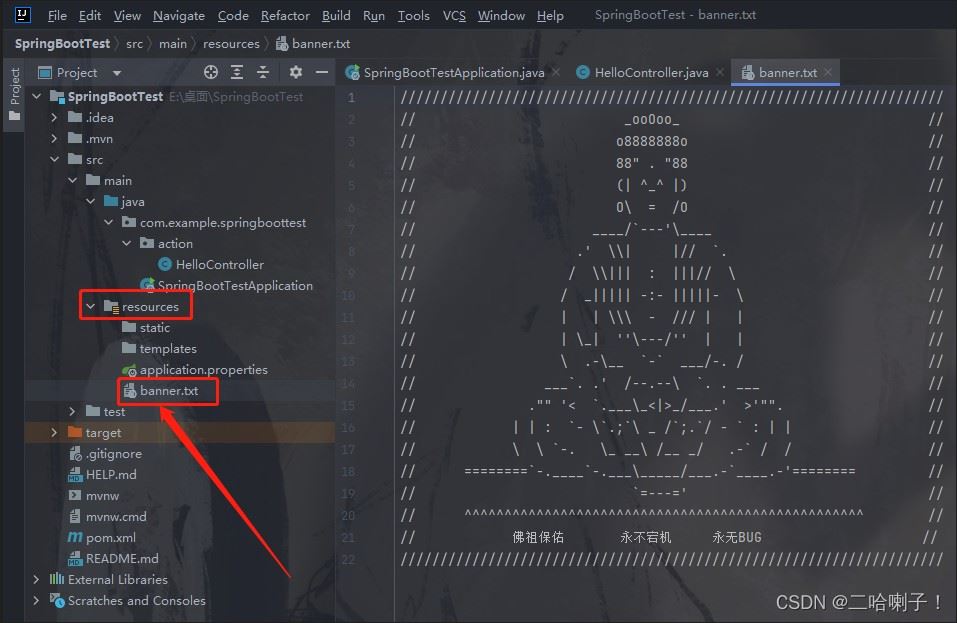Open the Run menu
This screenshot has height=623, width=957.
coord(374,15)
